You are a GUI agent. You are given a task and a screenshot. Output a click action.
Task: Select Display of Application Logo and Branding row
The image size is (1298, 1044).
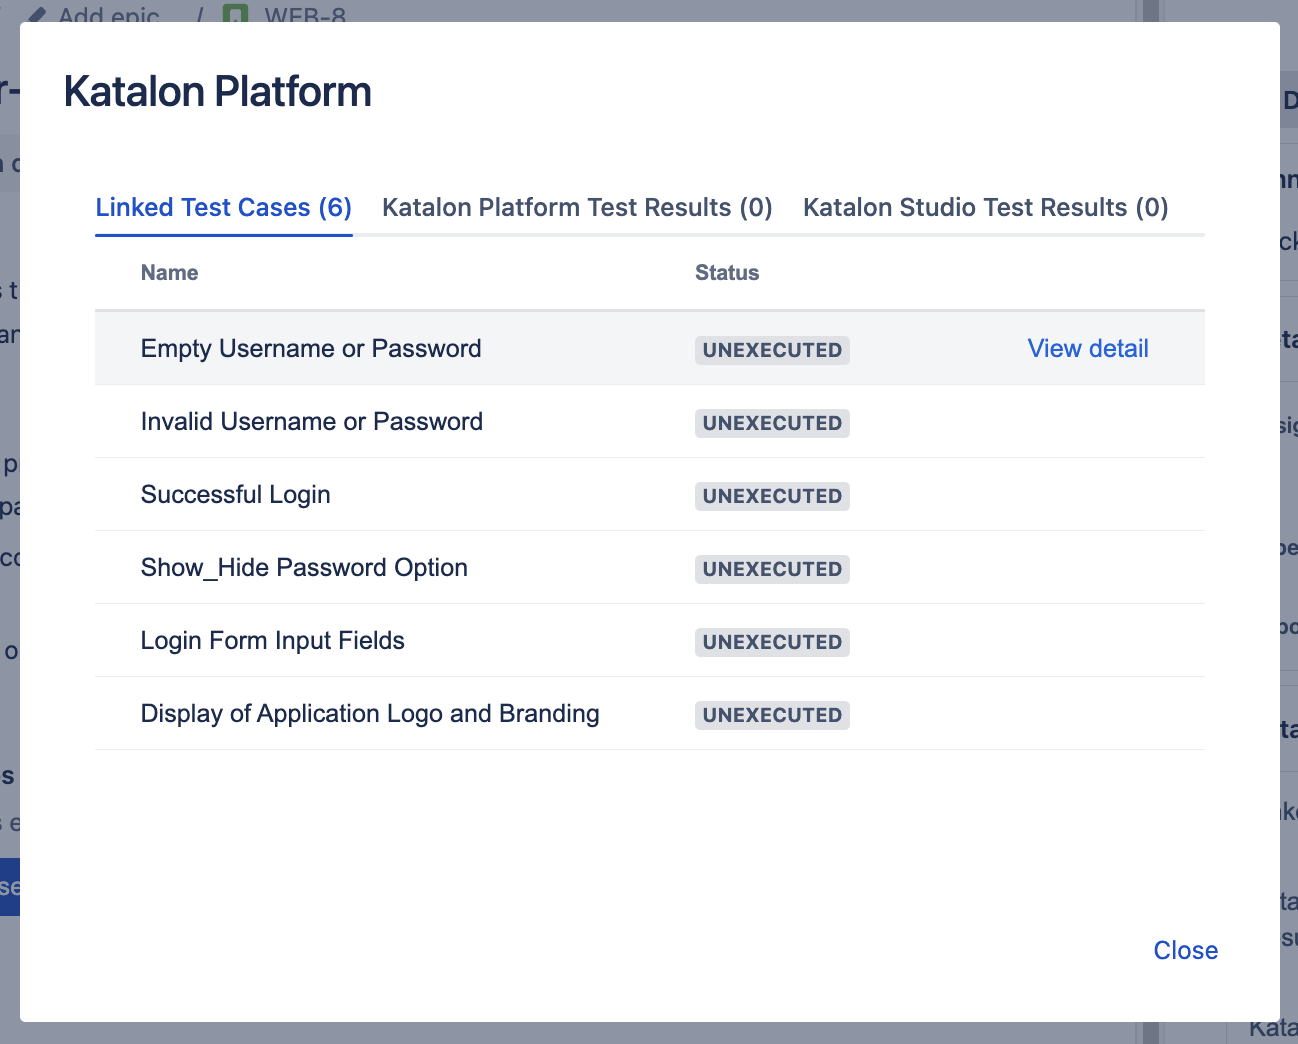click(650, 713)
